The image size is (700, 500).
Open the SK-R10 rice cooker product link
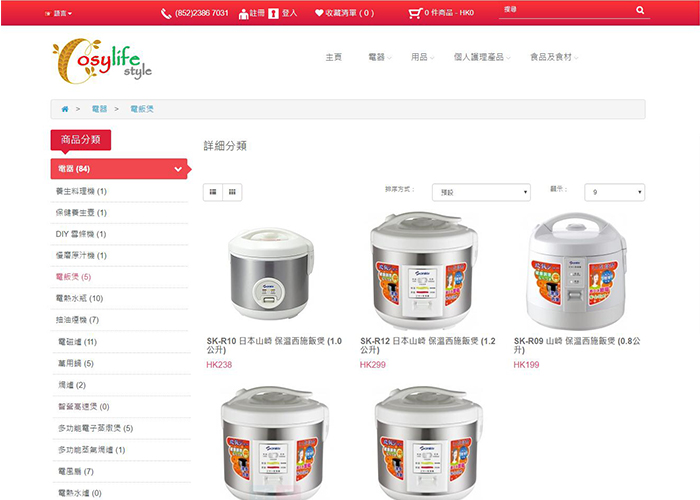pyautogui.click(x=274, y=345)
